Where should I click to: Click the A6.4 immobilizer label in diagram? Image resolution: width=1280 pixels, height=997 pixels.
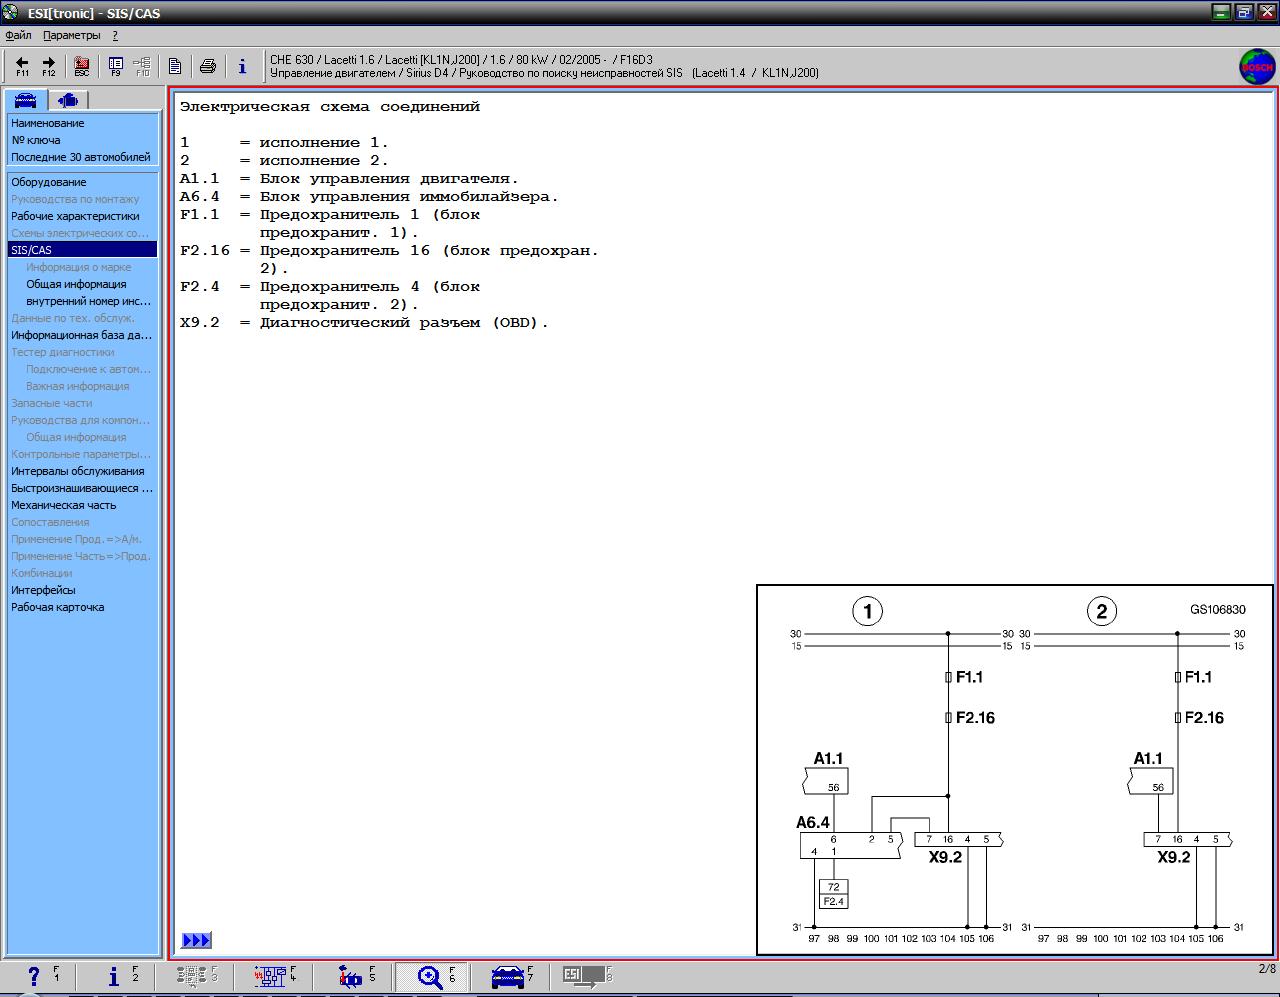pyautogui.click(x=813, y=822)
